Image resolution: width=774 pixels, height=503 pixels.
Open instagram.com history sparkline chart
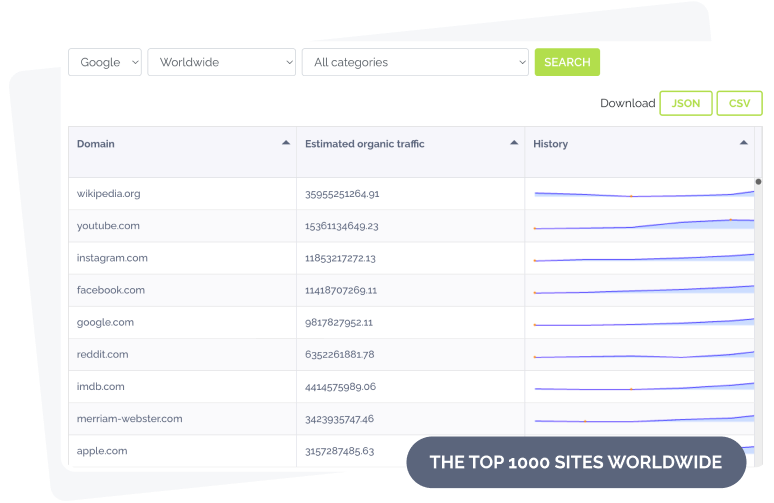644,258
